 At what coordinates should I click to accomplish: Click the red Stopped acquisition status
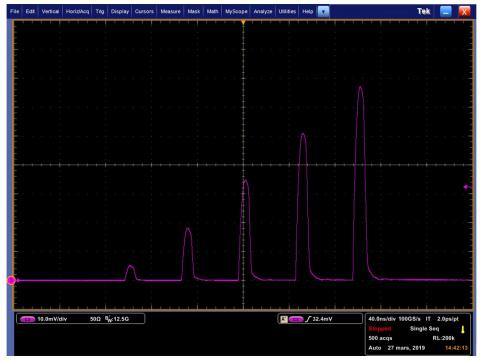[380, 329]
